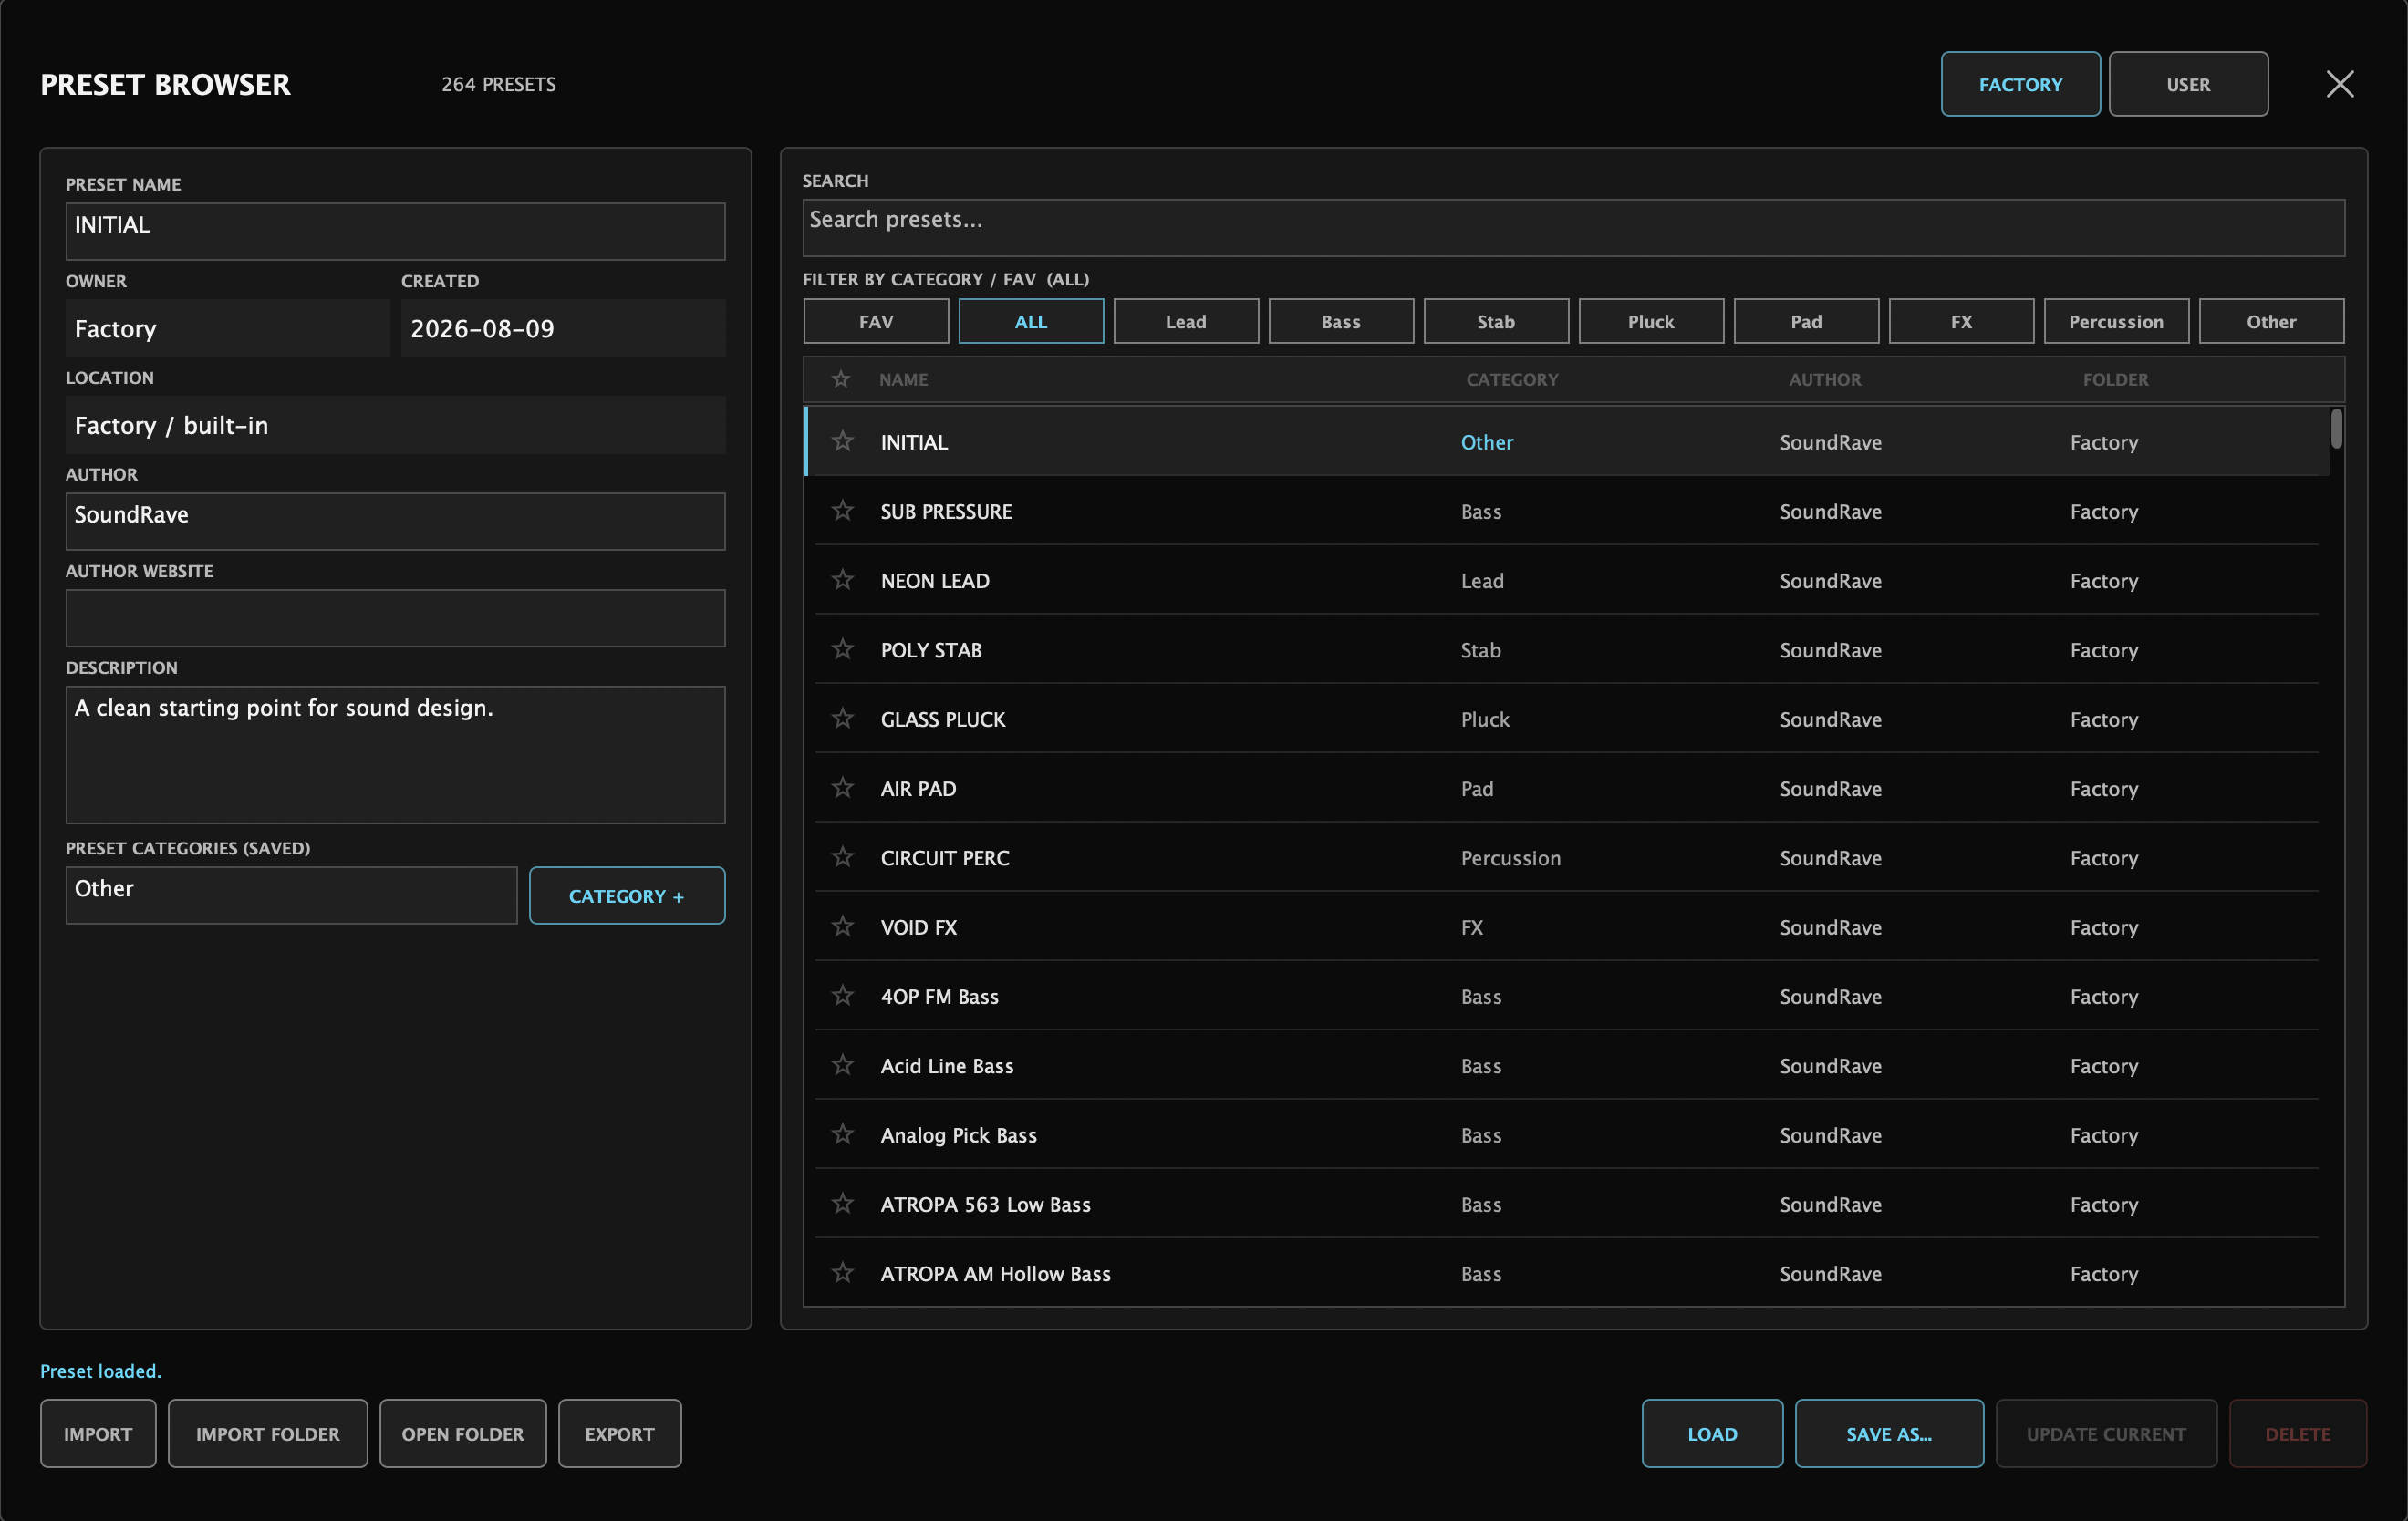
Task: Star the NEON LEAD preset
Action: tap(843, 579)
